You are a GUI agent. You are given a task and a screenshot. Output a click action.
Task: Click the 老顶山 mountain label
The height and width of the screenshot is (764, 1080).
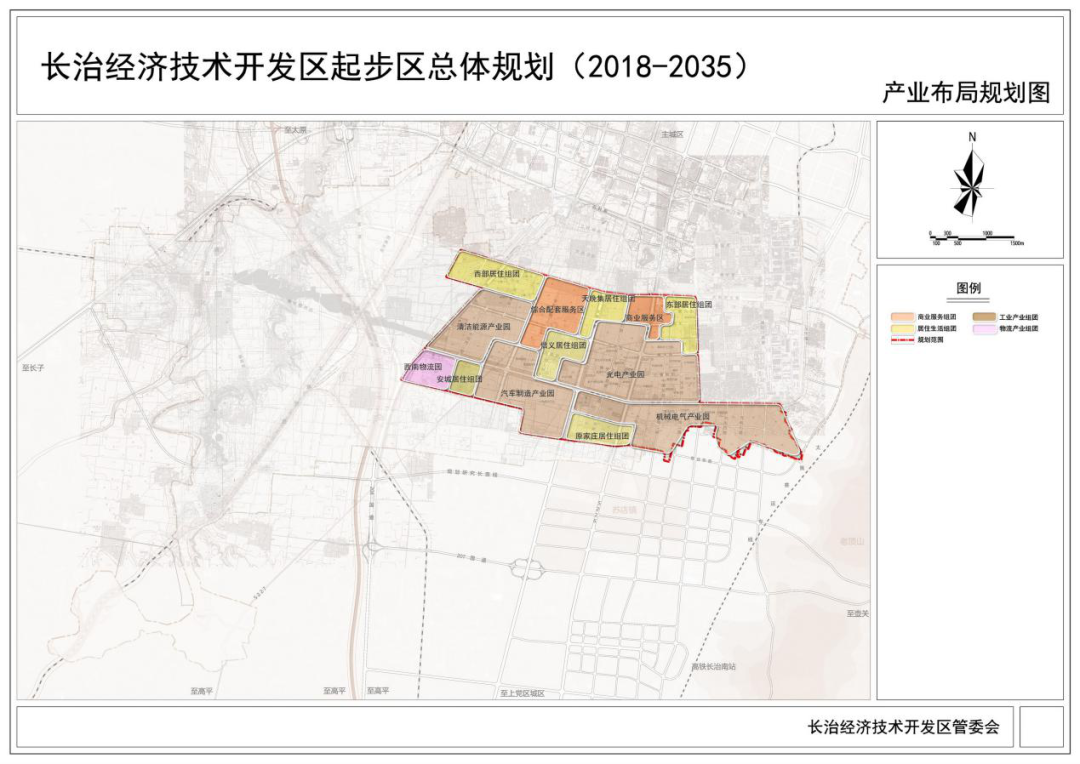852,541
